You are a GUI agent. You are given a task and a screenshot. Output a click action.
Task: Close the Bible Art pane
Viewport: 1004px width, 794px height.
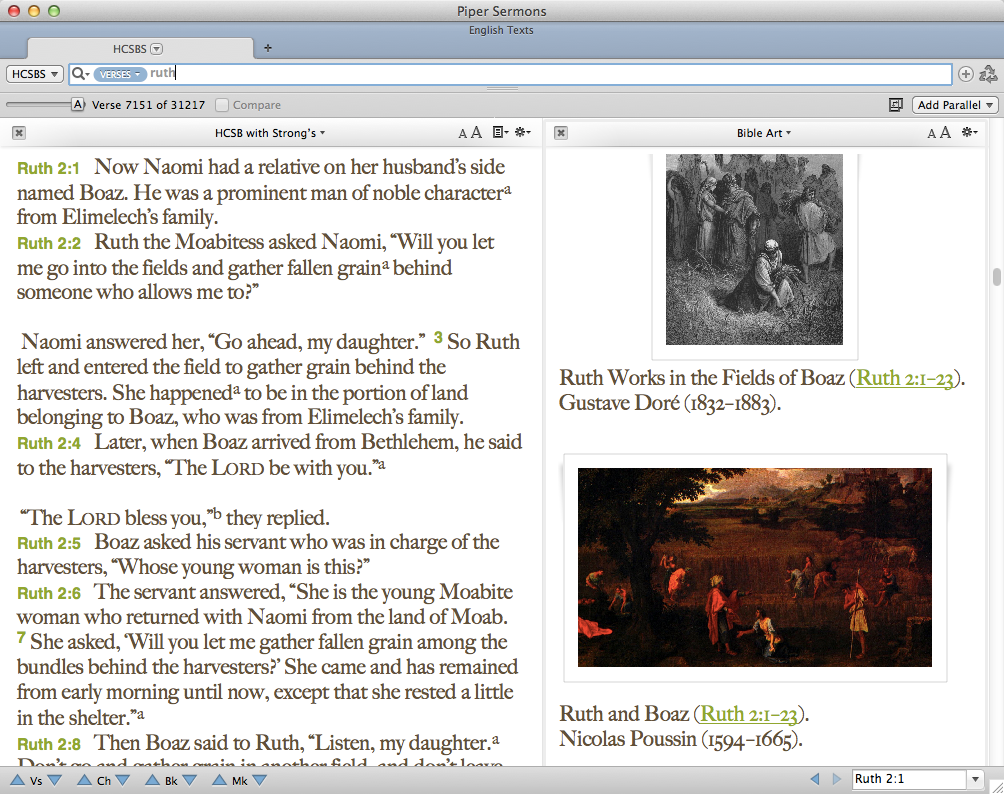click(561, 133)
